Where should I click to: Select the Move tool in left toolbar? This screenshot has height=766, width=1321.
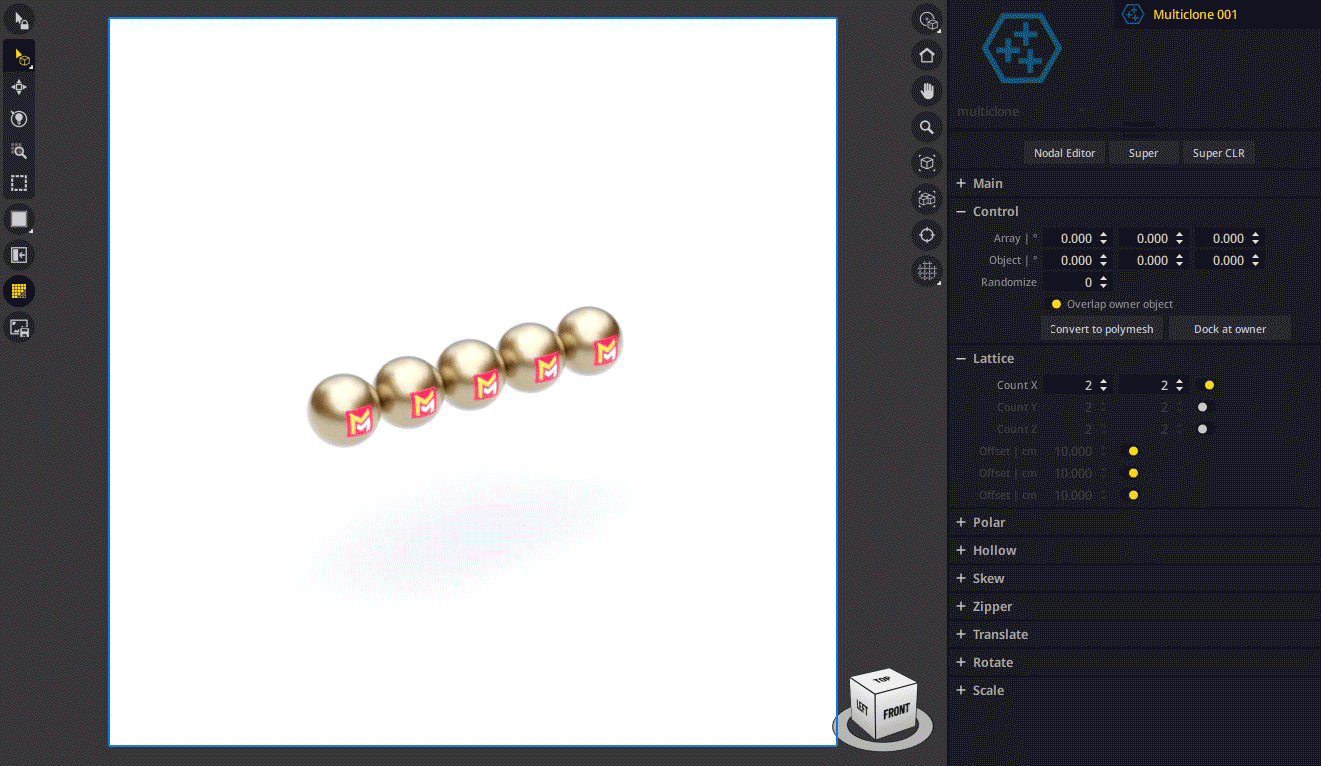(20, 87)
